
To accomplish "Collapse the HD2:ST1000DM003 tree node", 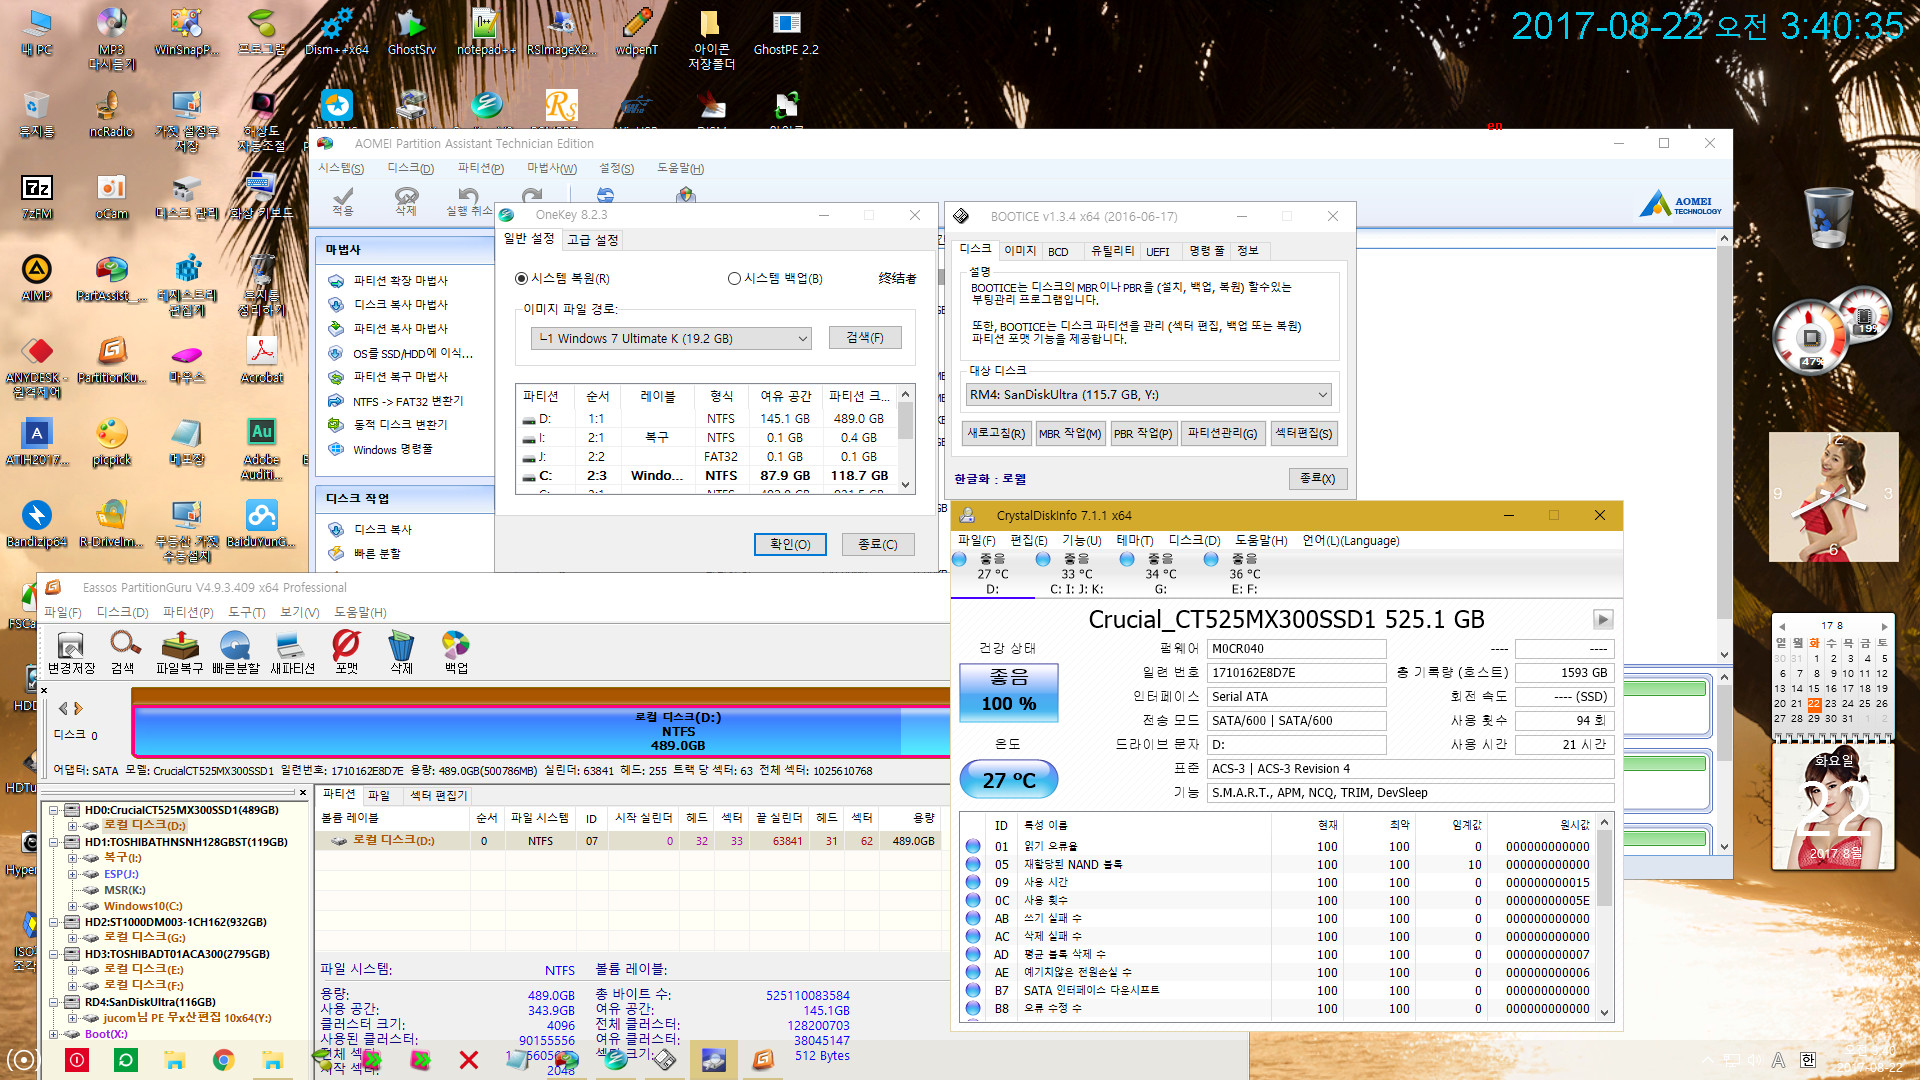I will point(54,922).
